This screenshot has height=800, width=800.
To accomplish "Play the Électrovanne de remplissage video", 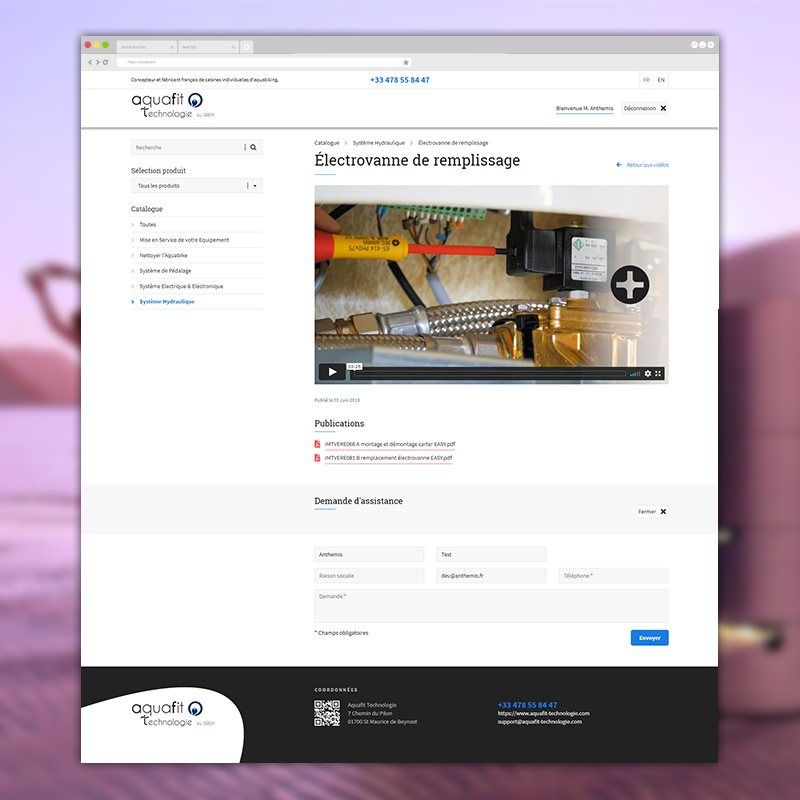I will tap(332, 373).
